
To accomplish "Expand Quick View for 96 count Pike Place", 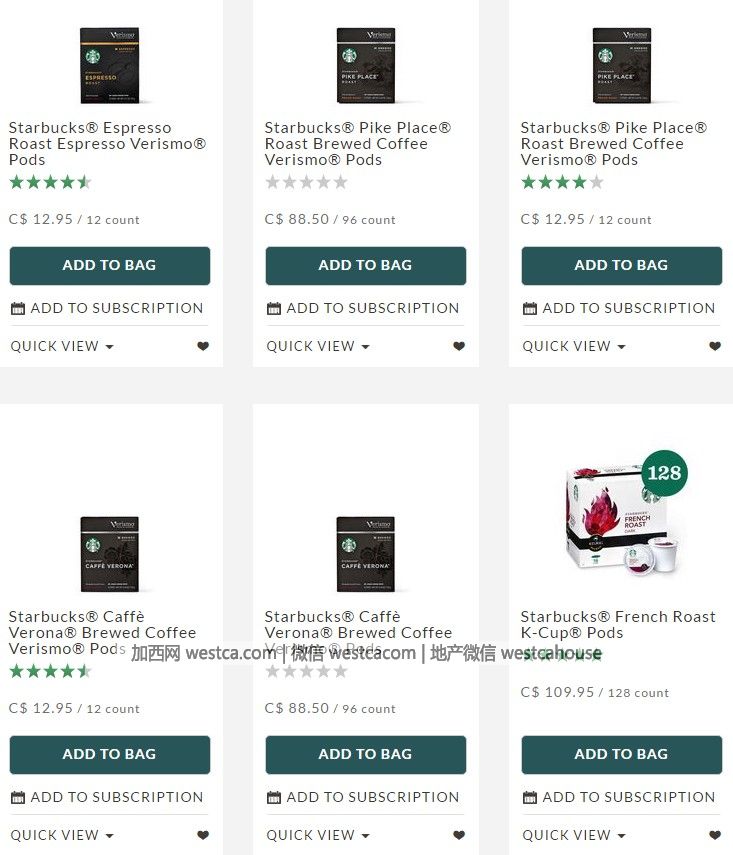I will click(317, 346).
